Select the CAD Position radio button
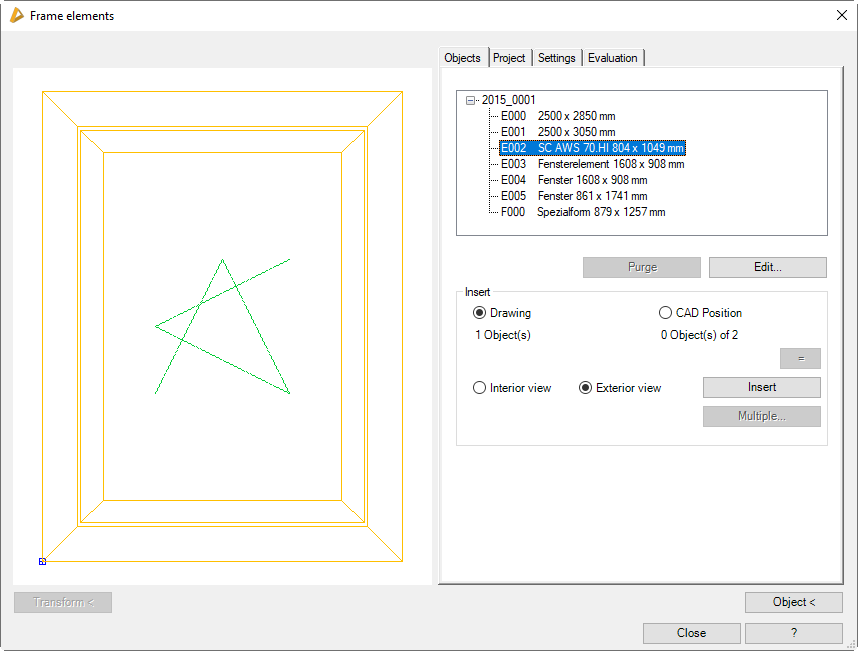 coord(666,313)
